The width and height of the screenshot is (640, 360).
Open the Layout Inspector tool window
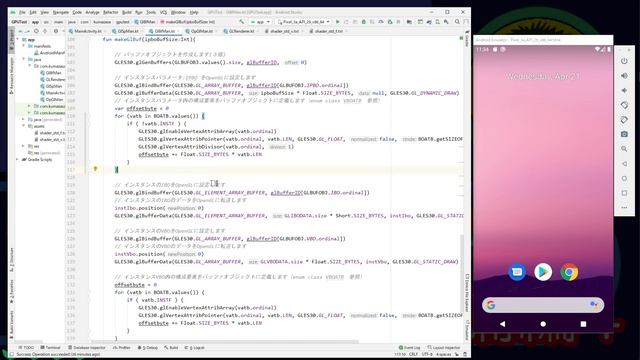tap(444, 347)
